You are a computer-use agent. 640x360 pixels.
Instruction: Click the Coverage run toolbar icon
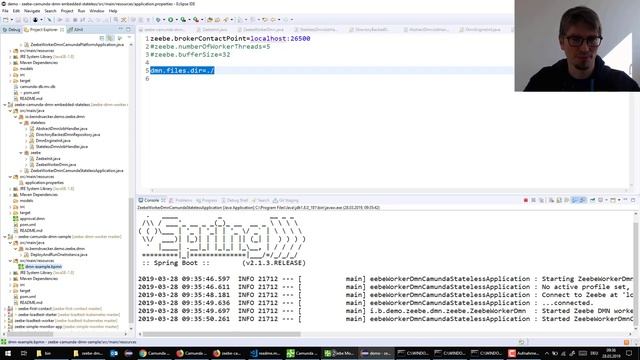tap(183, 20)
